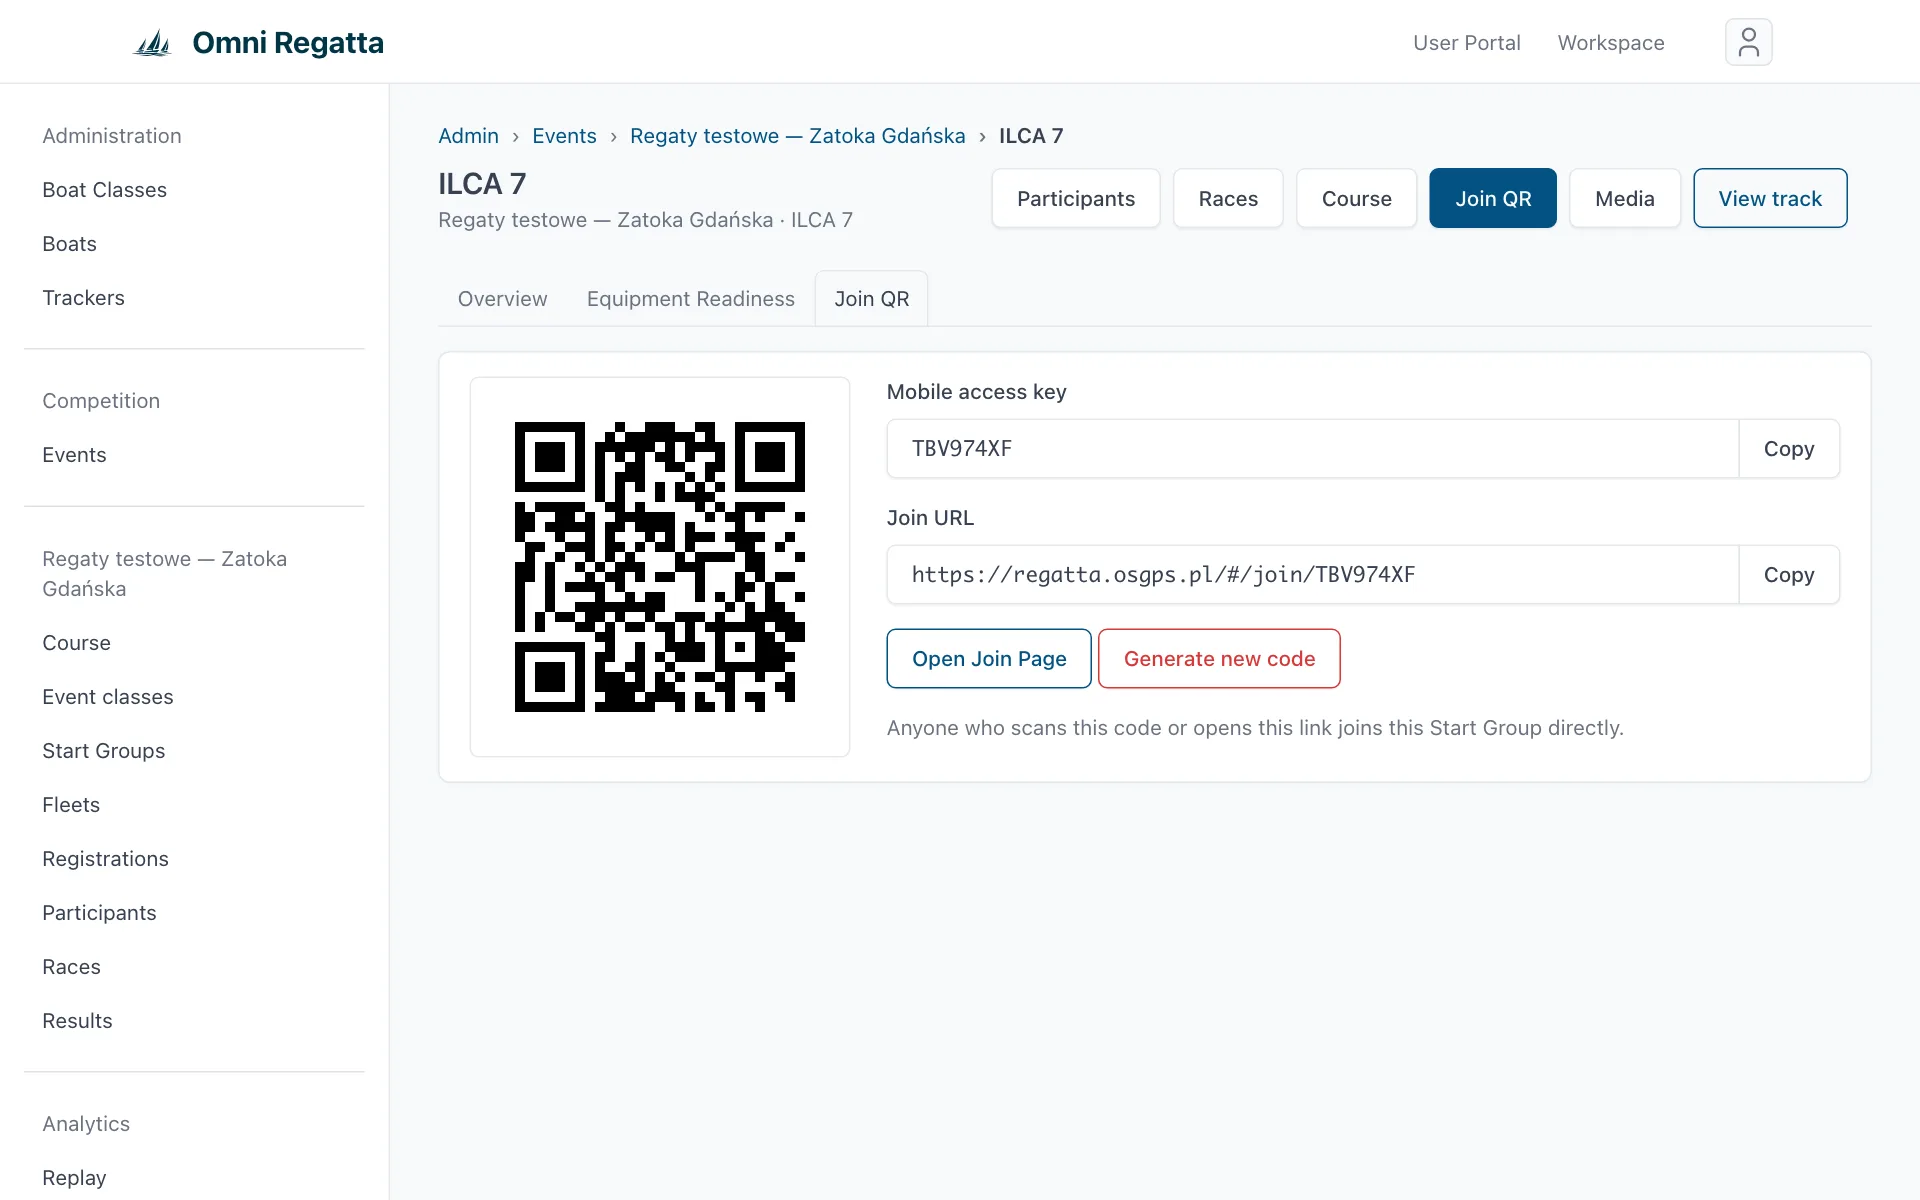Viewport: 1920px width, 1200px height.
Task: Open the user profile avatar icon
Action: pyautogui.click(x=1748, y=42)
